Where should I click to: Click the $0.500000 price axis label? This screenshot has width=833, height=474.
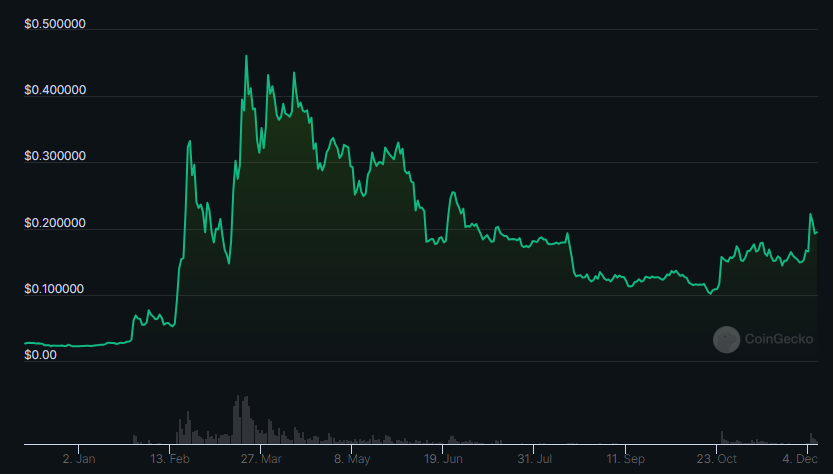coord(55,24)
